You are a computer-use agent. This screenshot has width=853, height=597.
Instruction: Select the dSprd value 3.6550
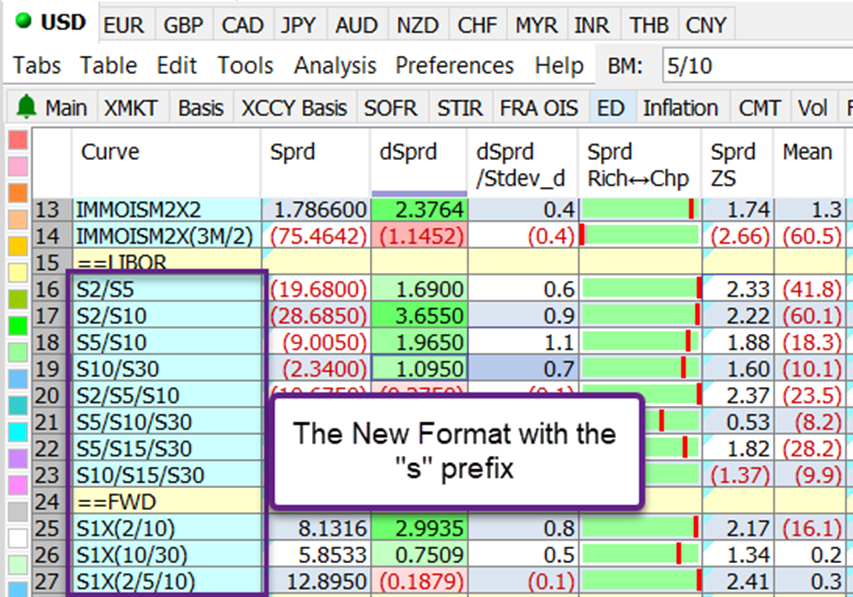[x=419, y=316]
